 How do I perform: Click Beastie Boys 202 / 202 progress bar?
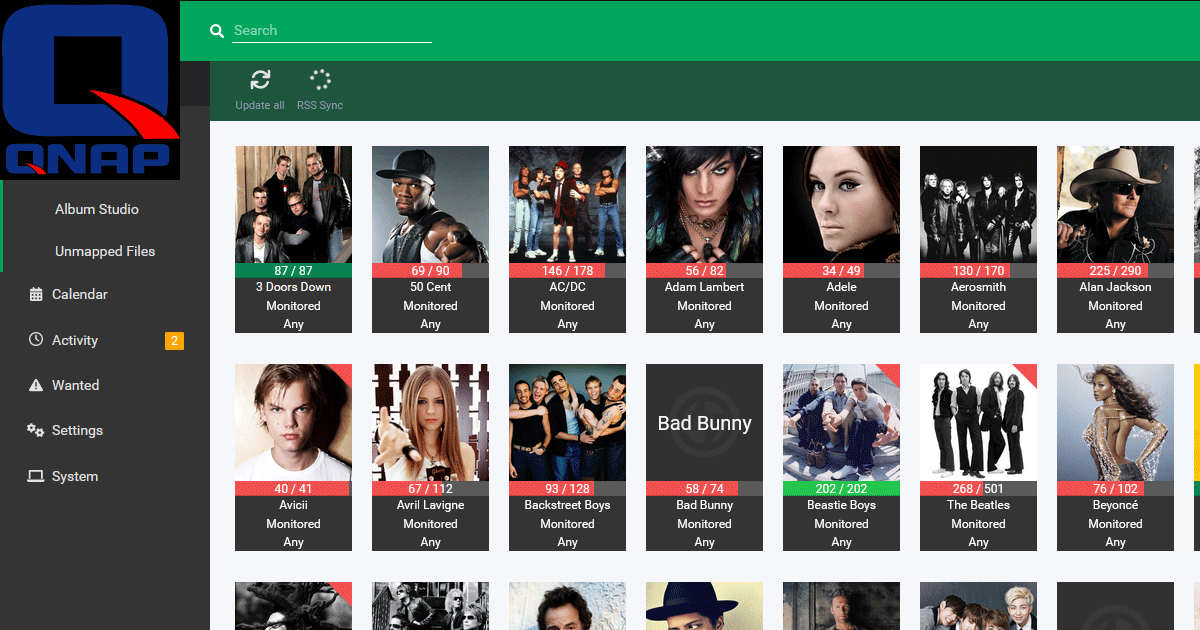tap(841, 489)
